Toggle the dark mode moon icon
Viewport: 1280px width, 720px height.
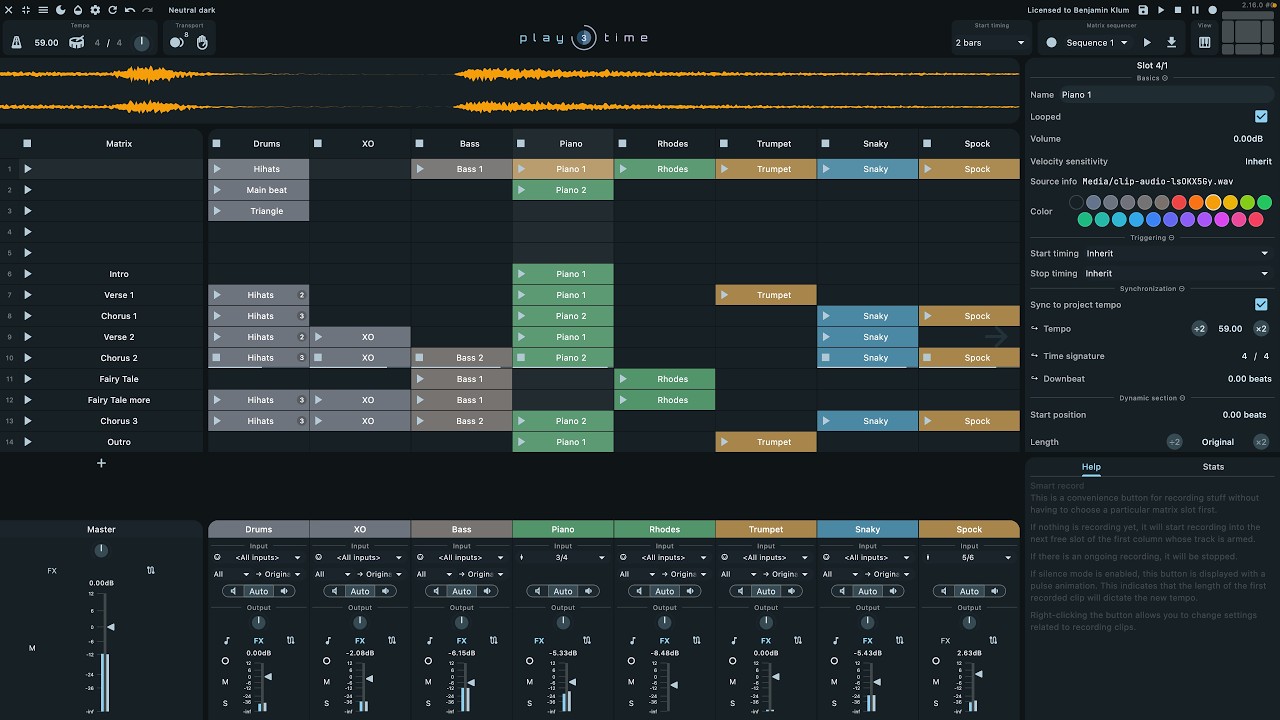61,10
